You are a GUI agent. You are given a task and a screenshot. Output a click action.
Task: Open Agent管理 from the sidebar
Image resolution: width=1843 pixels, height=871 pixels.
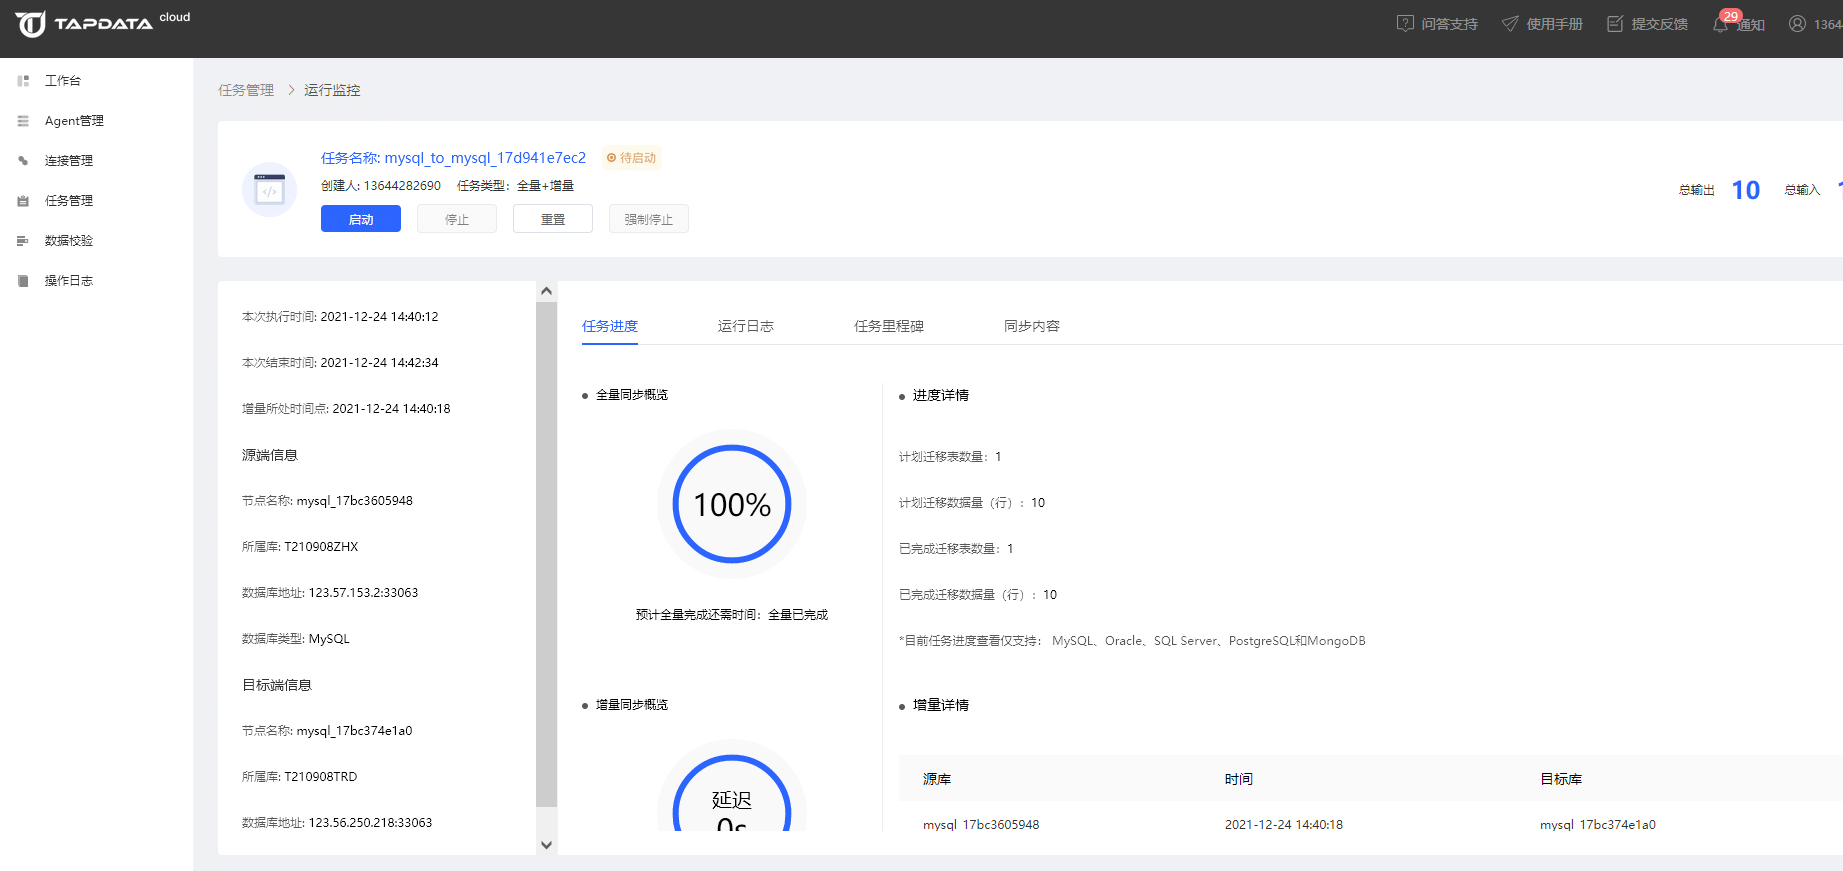(x=74, y=121)
